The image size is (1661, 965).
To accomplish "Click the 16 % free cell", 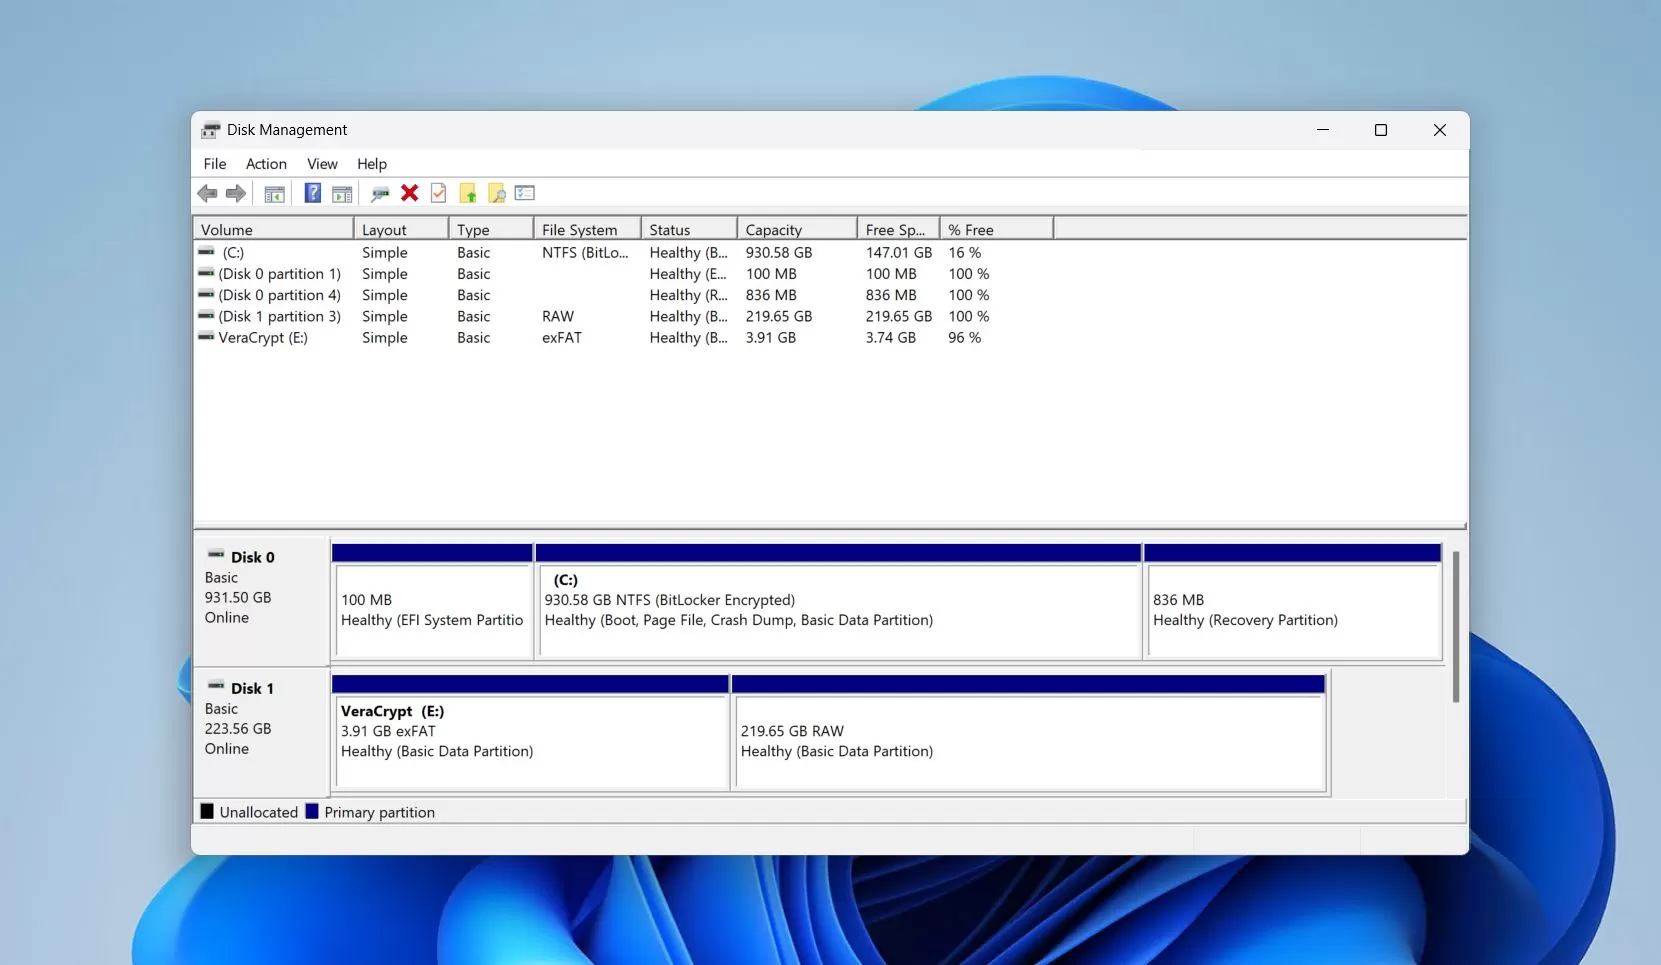I will coord(965,253).
